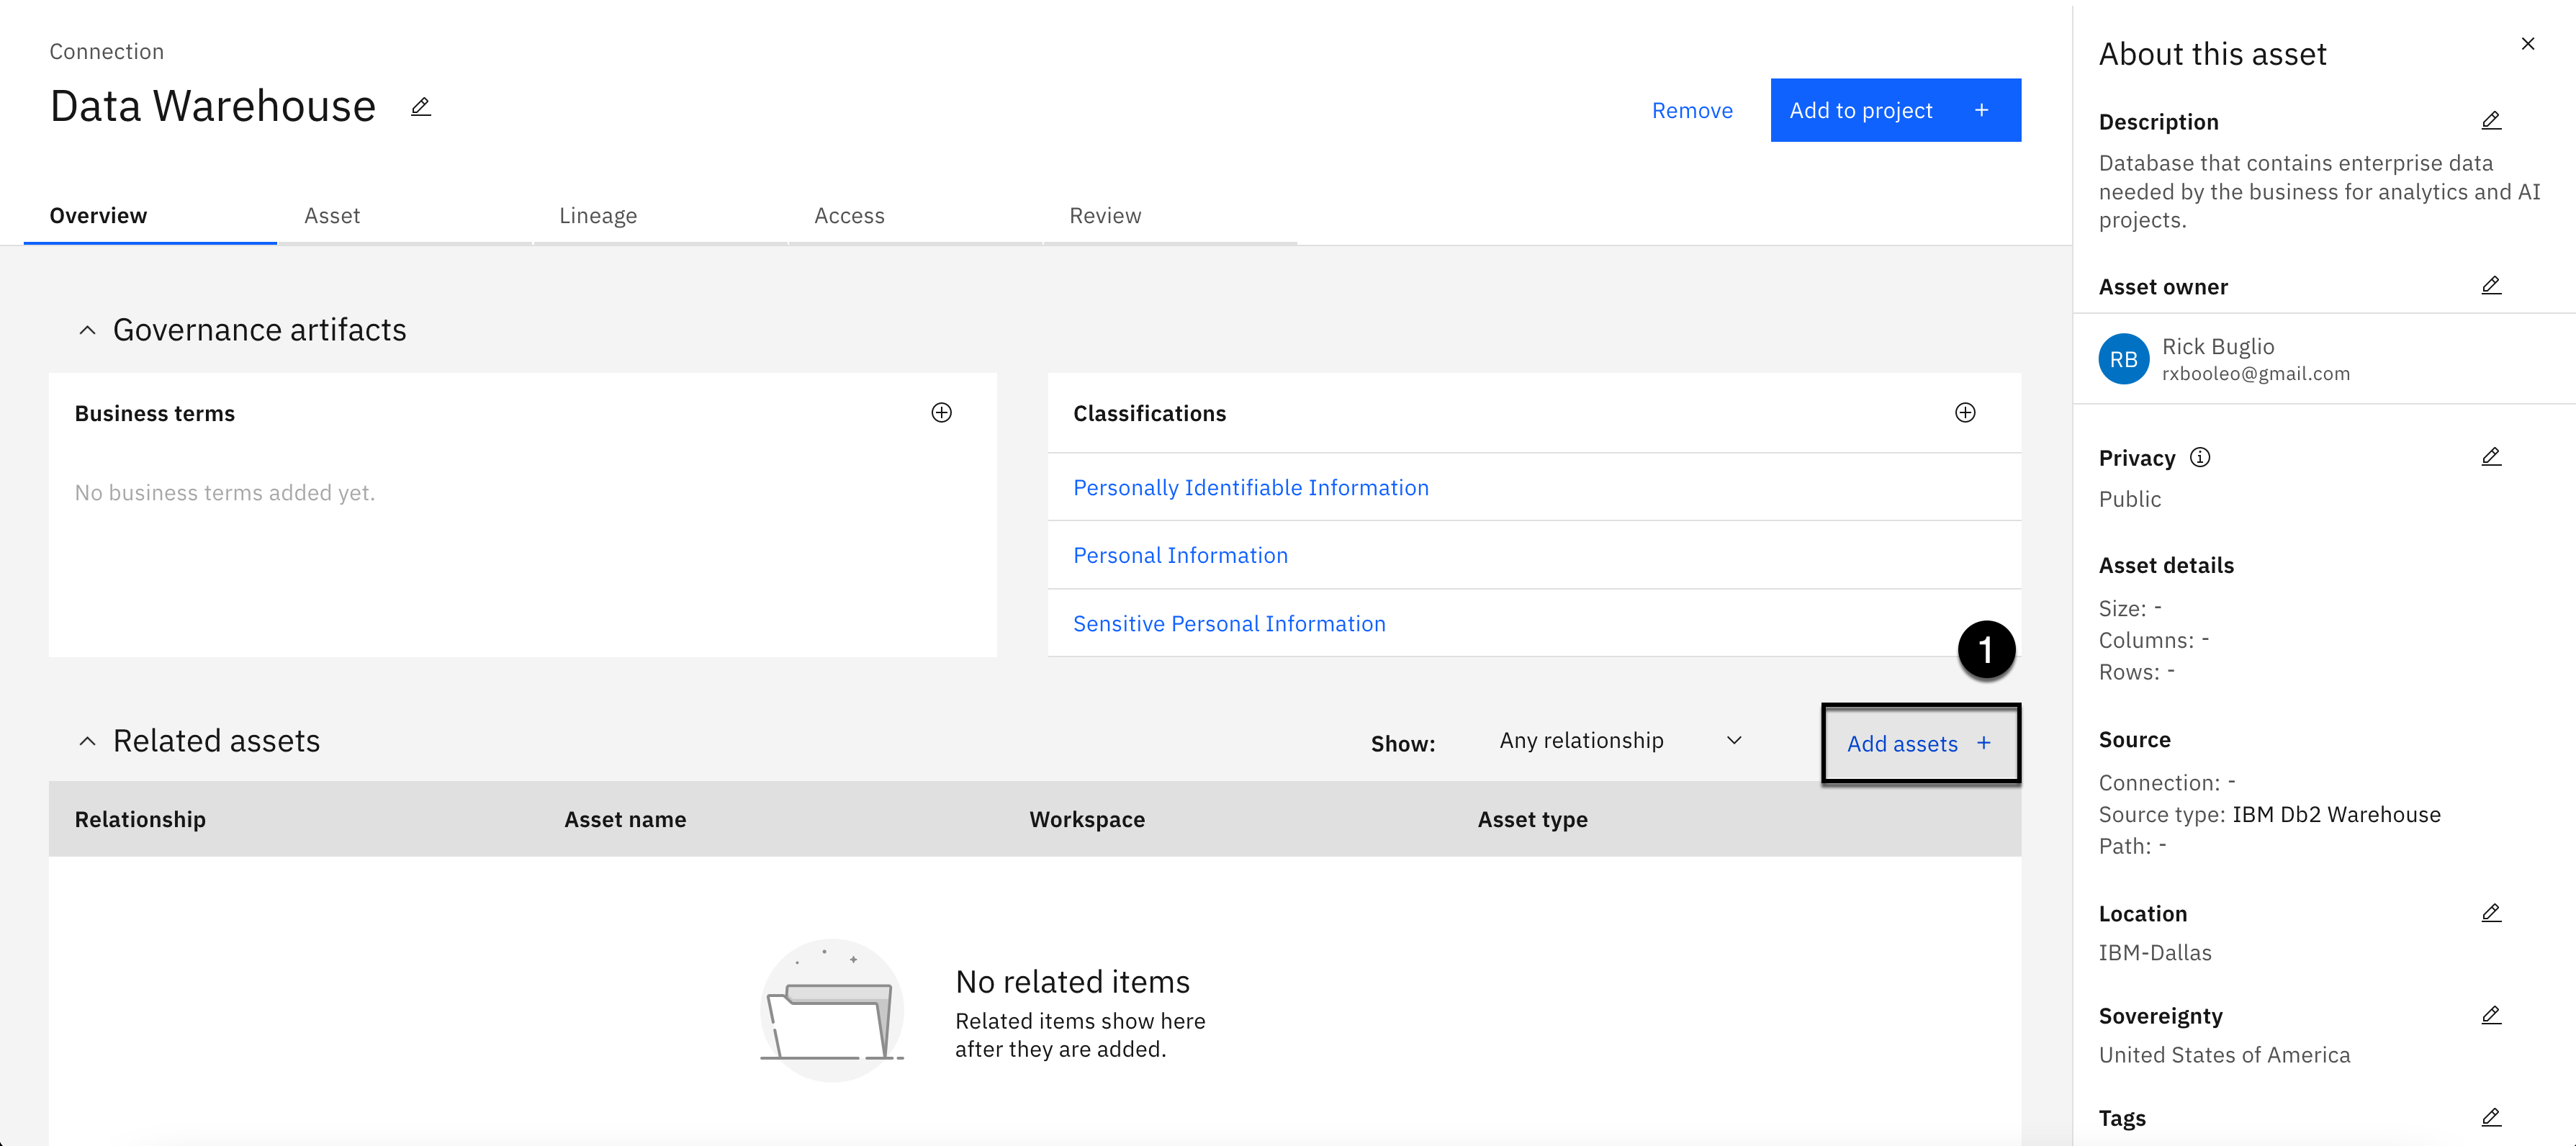Edit the Privacy setting

pos(2491,457)
